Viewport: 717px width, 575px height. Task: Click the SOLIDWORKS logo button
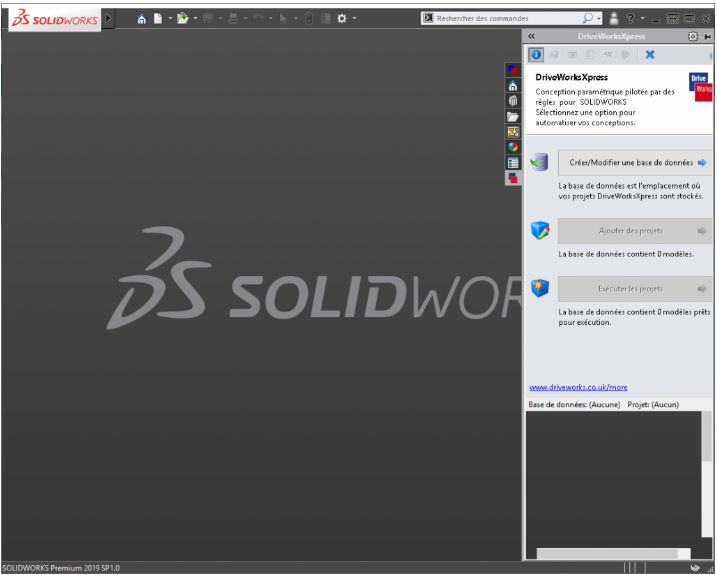coord(55,19)
